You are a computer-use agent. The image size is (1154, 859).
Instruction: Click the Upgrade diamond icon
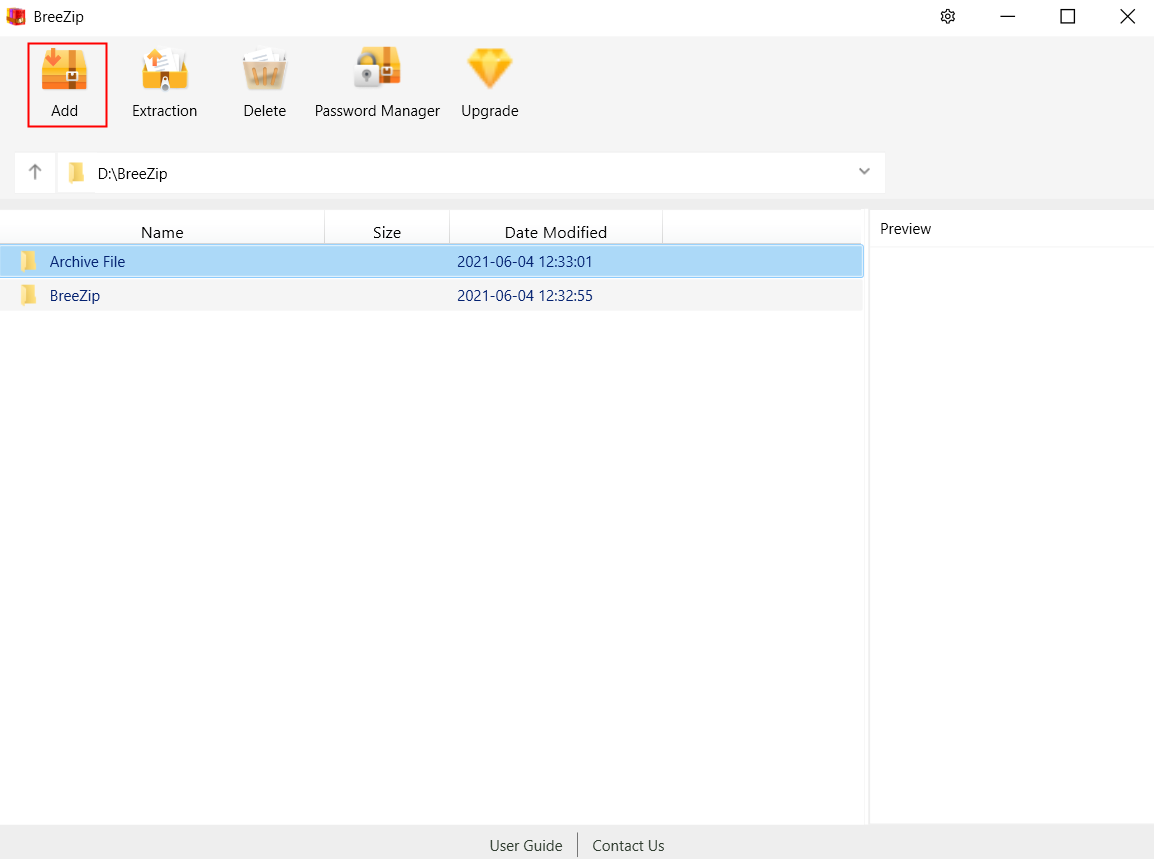(489, 68)
